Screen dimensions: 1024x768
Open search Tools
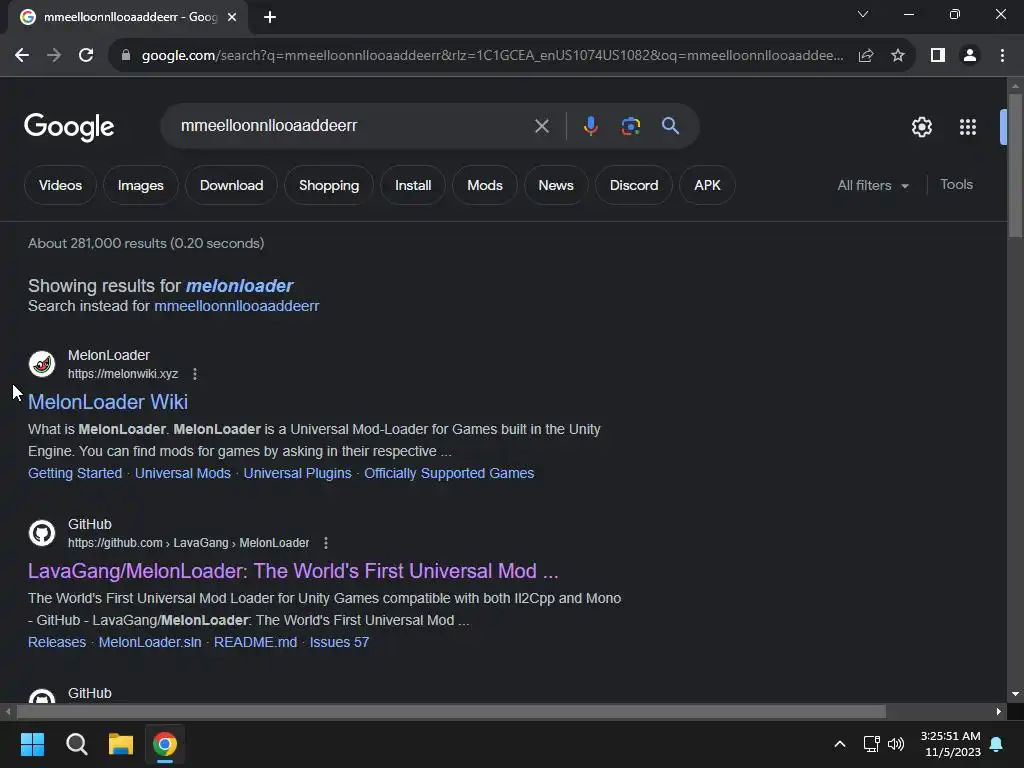coord(956,185)
